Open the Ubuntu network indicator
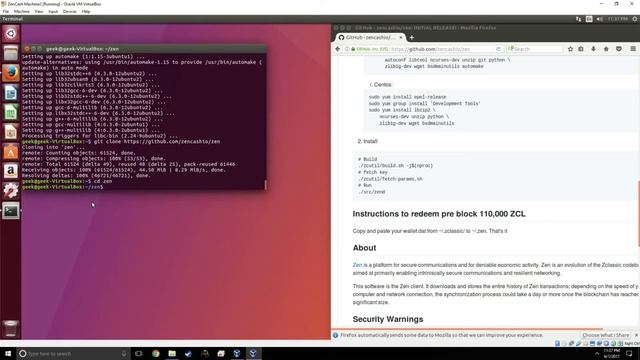Screen dimensions: 640x360 pyautogui.click(x=578, y=19)
